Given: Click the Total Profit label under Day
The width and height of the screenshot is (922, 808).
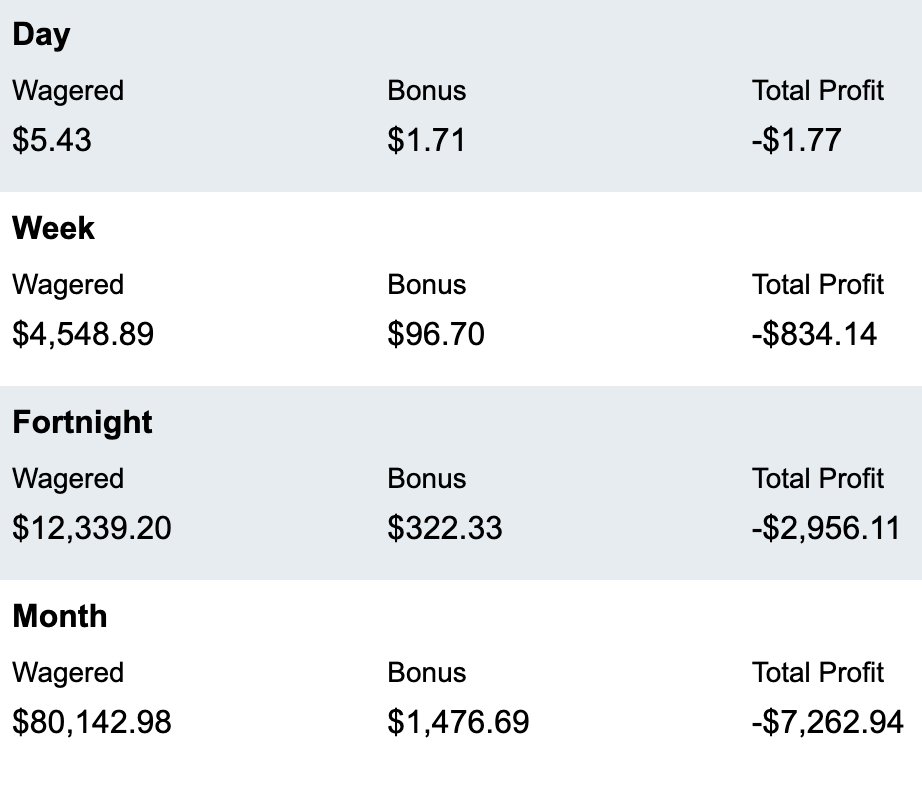Looking at the screenshot, I should tap(818, 91).
